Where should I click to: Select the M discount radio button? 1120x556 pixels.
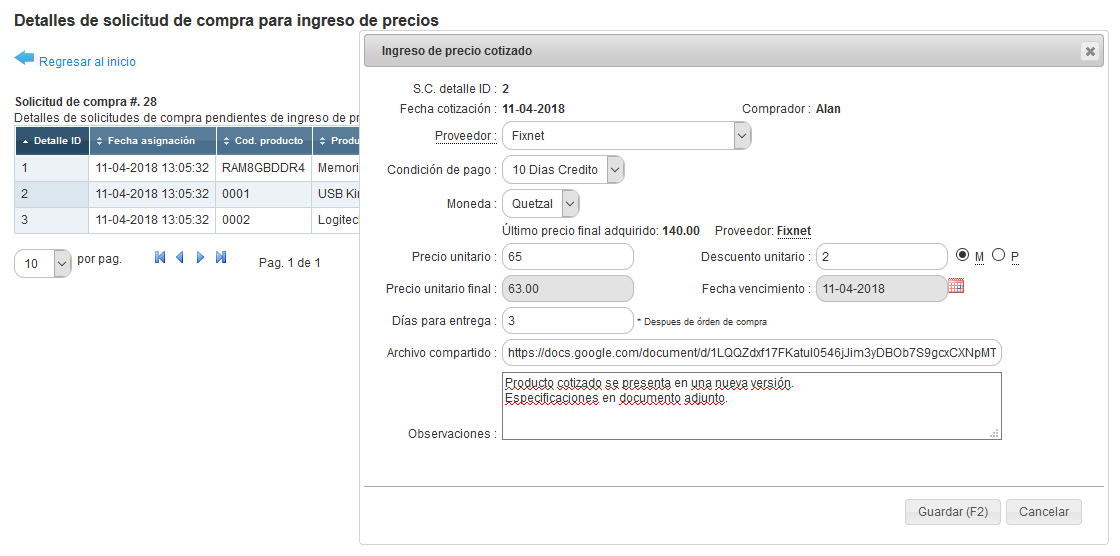coord(963,255)
